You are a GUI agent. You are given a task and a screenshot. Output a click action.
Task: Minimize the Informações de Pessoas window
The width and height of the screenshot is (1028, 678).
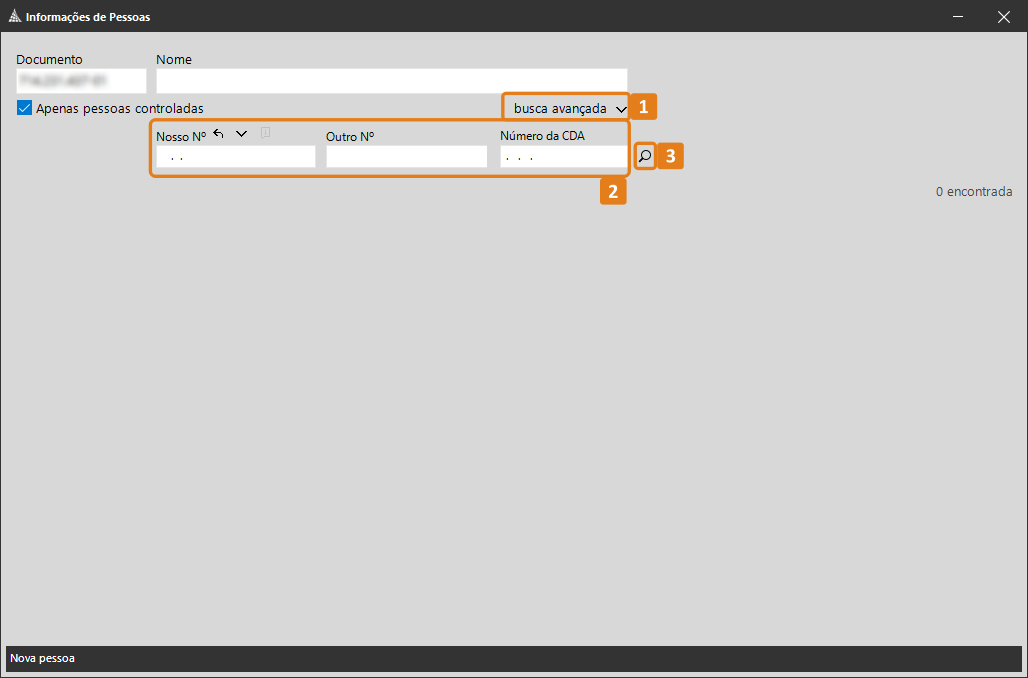point(958,17)
